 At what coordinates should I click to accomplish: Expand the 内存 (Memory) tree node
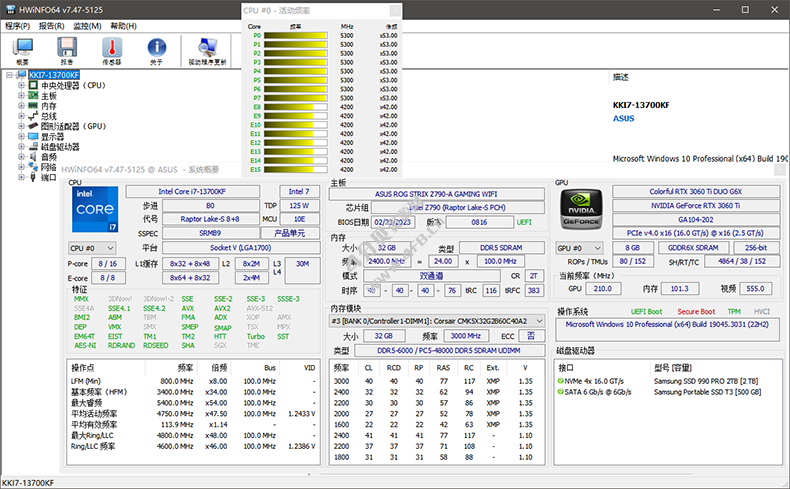coord(21,106)
